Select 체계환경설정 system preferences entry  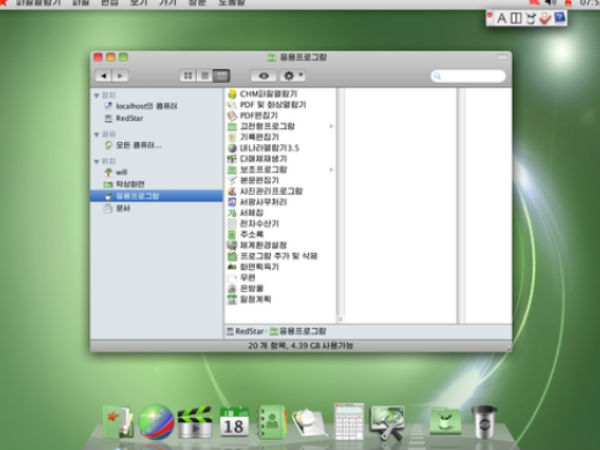[x=257, y=245]
